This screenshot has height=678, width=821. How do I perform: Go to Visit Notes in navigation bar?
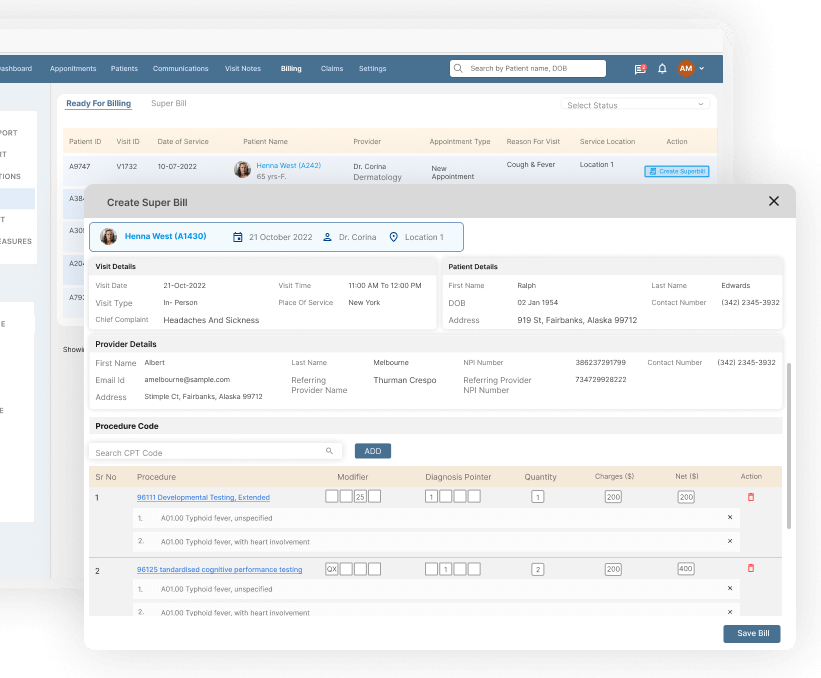(x=243, y=69)
